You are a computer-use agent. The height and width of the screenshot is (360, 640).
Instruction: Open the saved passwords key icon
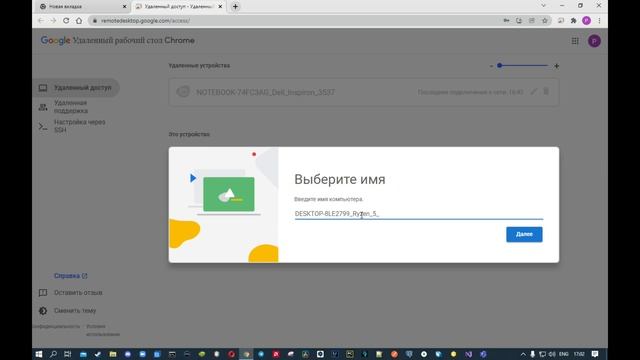pos(506,20)
